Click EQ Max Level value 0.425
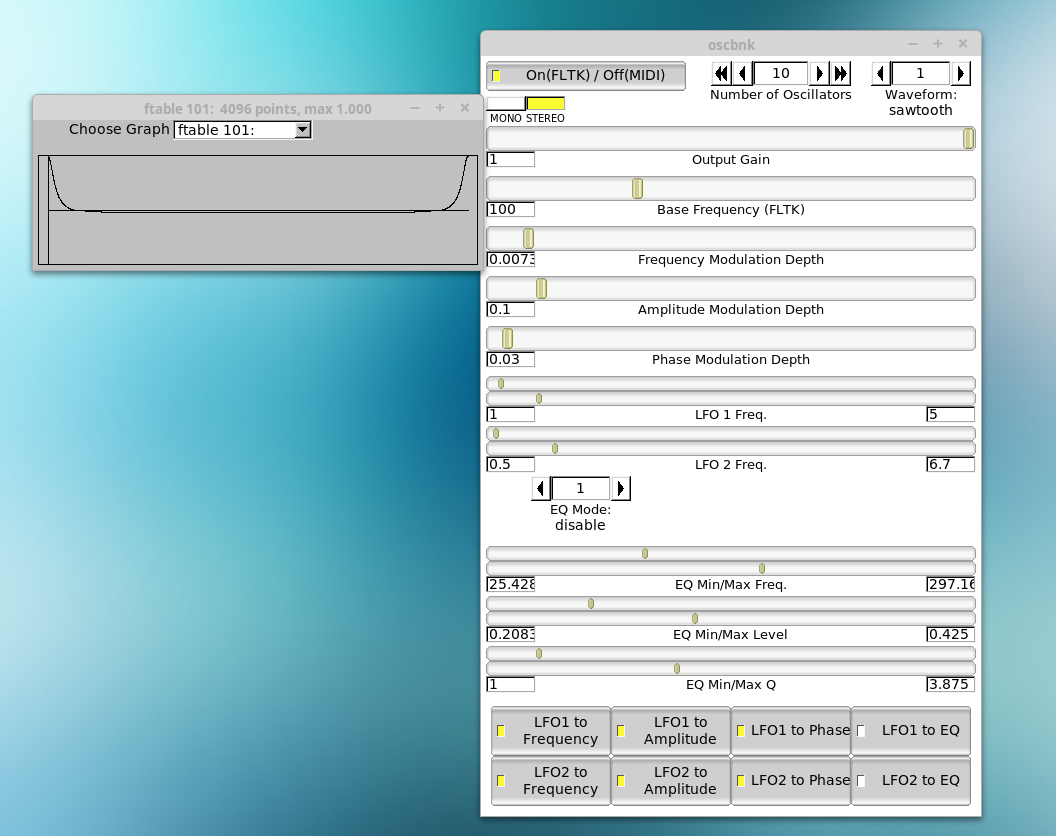Viewport: 1056px width, 836px height. 950,634
